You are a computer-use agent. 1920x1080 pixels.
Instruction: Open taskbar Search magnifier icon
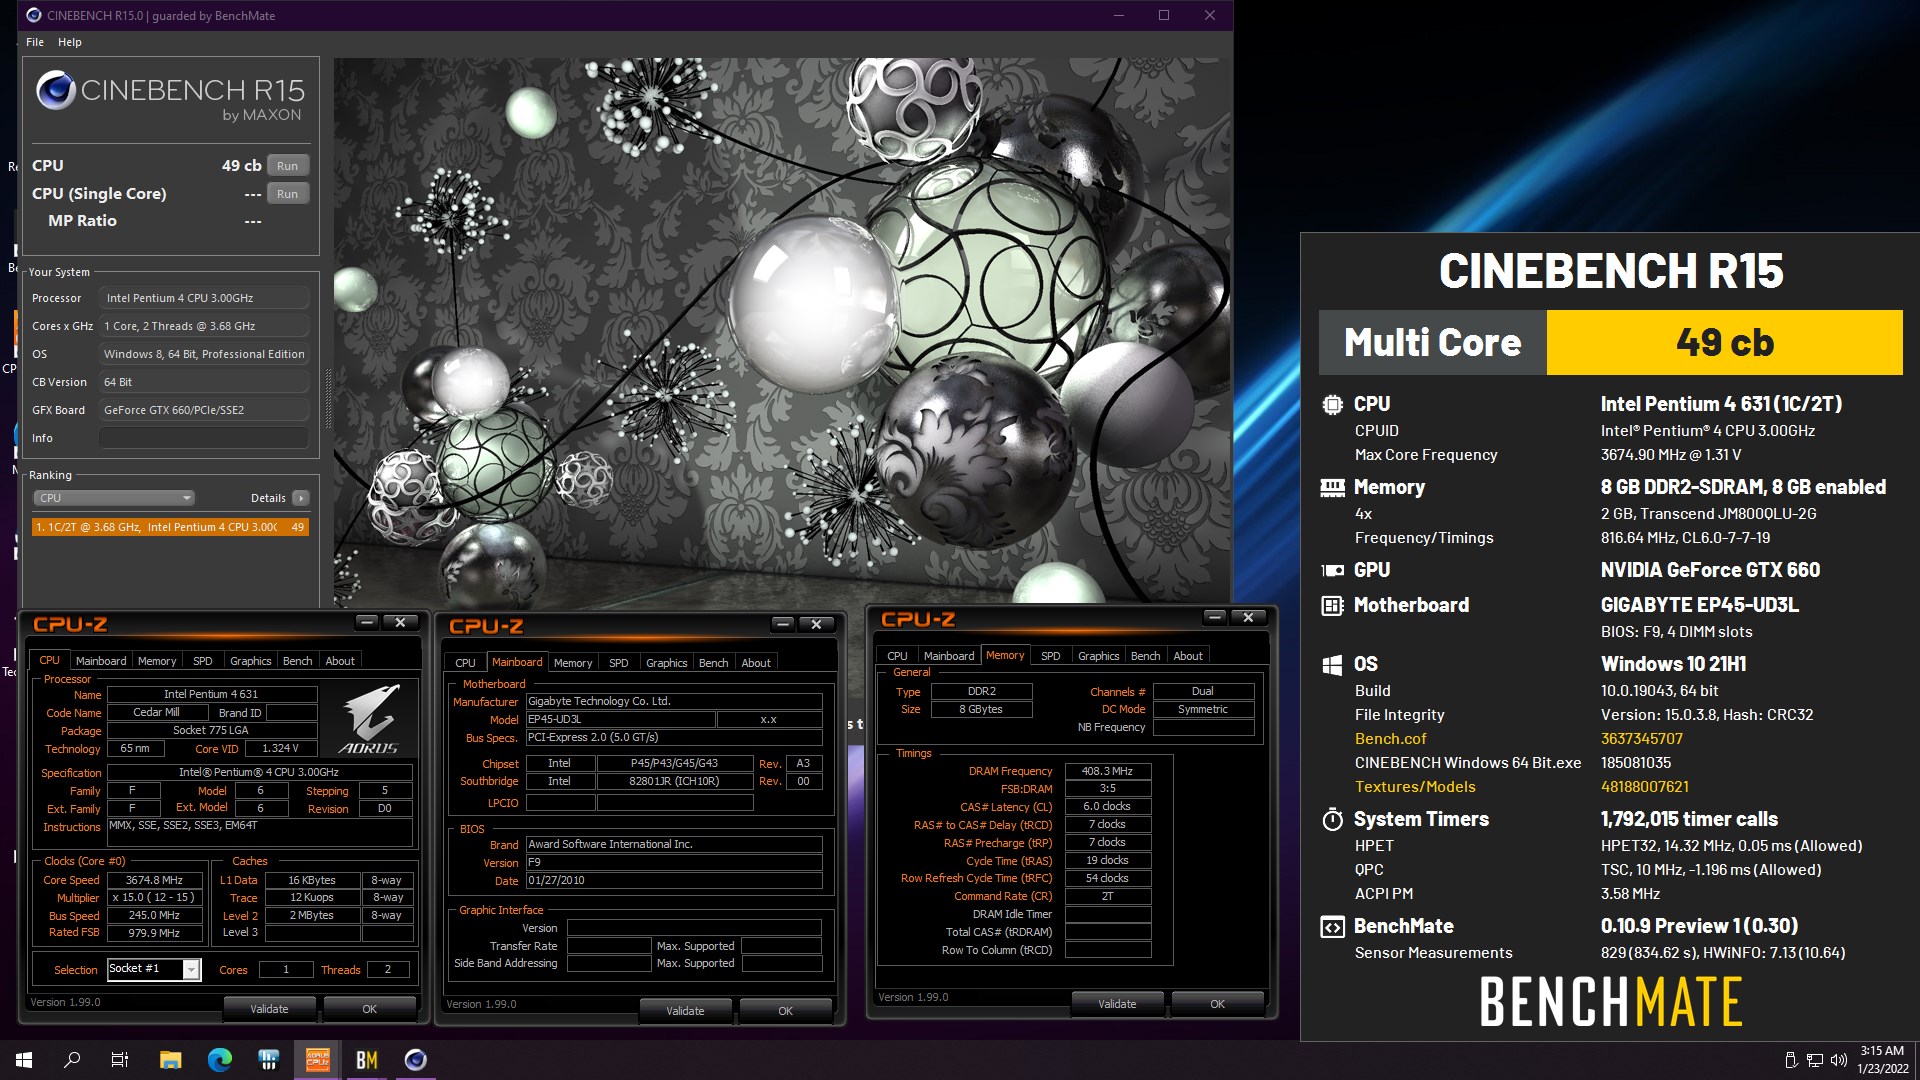(x=72, y=1060)
